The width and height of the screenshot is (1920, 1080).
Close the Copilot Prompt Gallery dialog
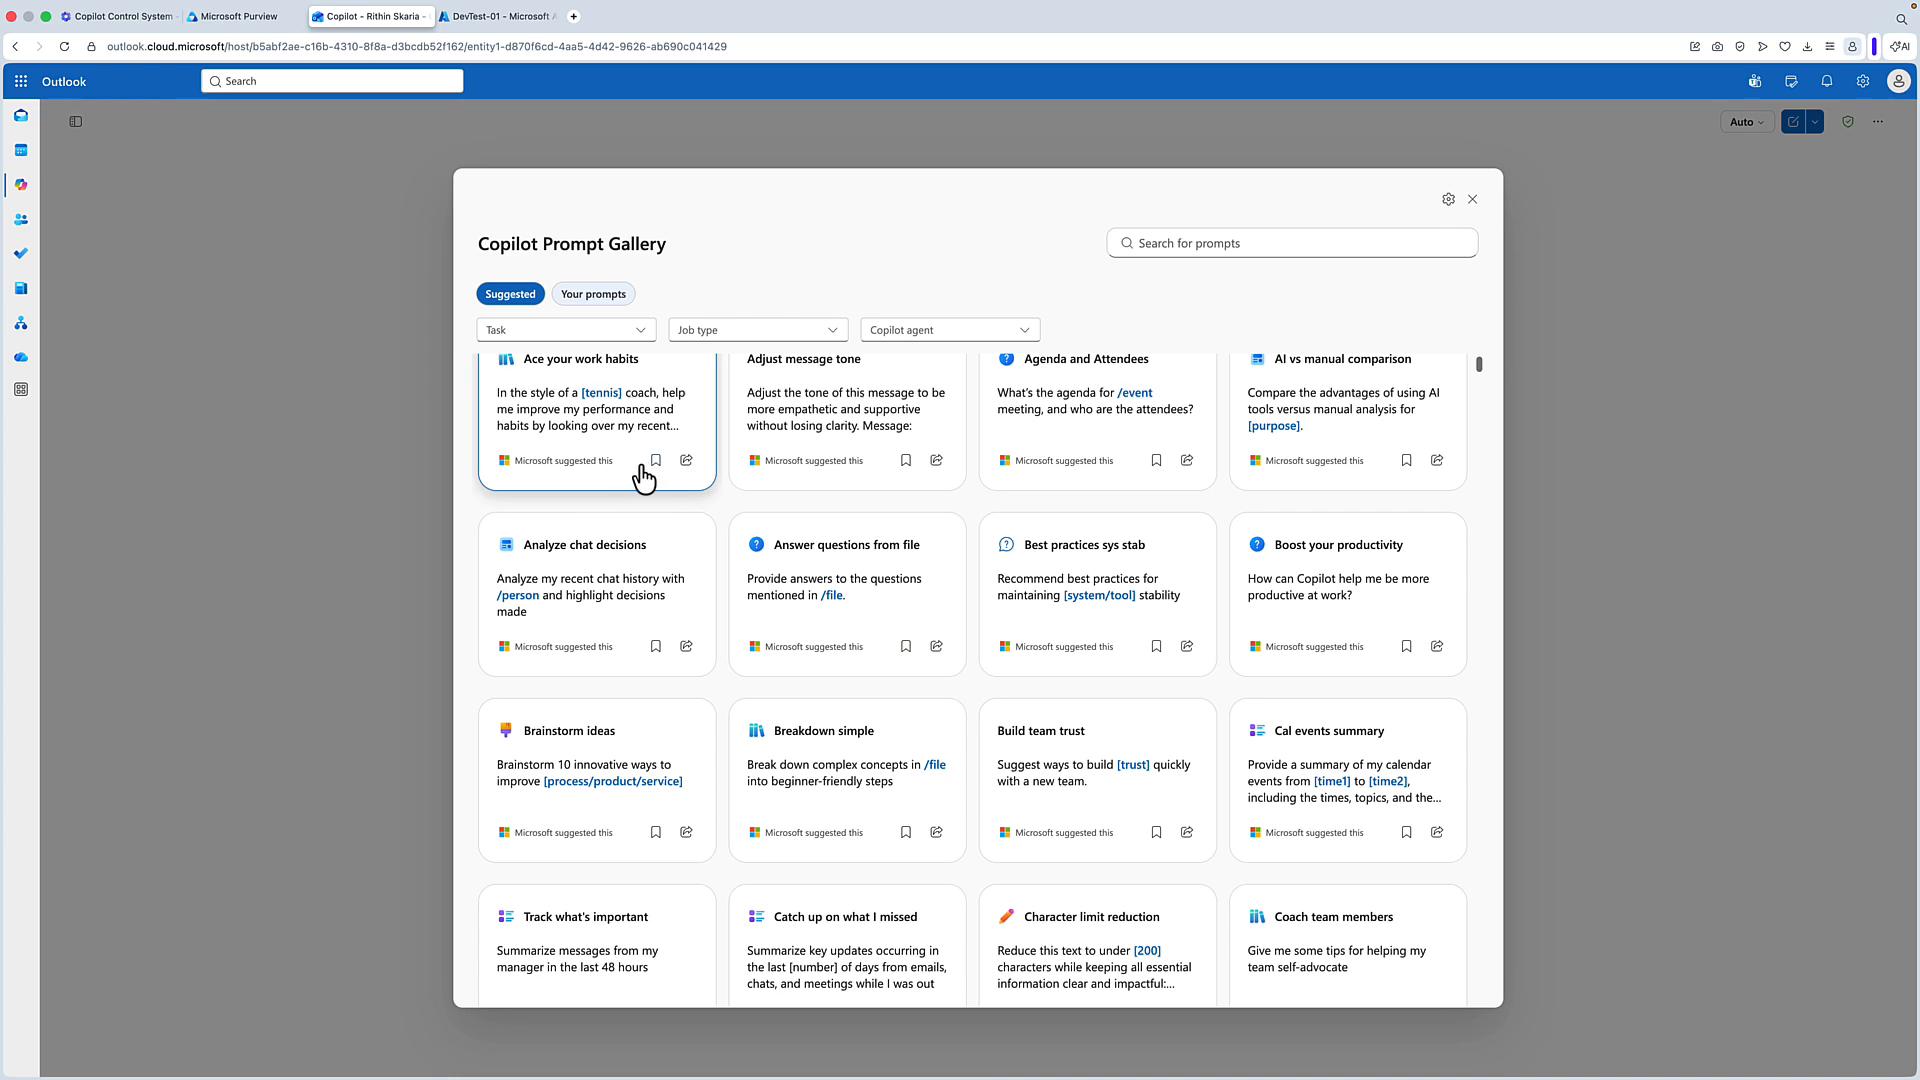1472,199
